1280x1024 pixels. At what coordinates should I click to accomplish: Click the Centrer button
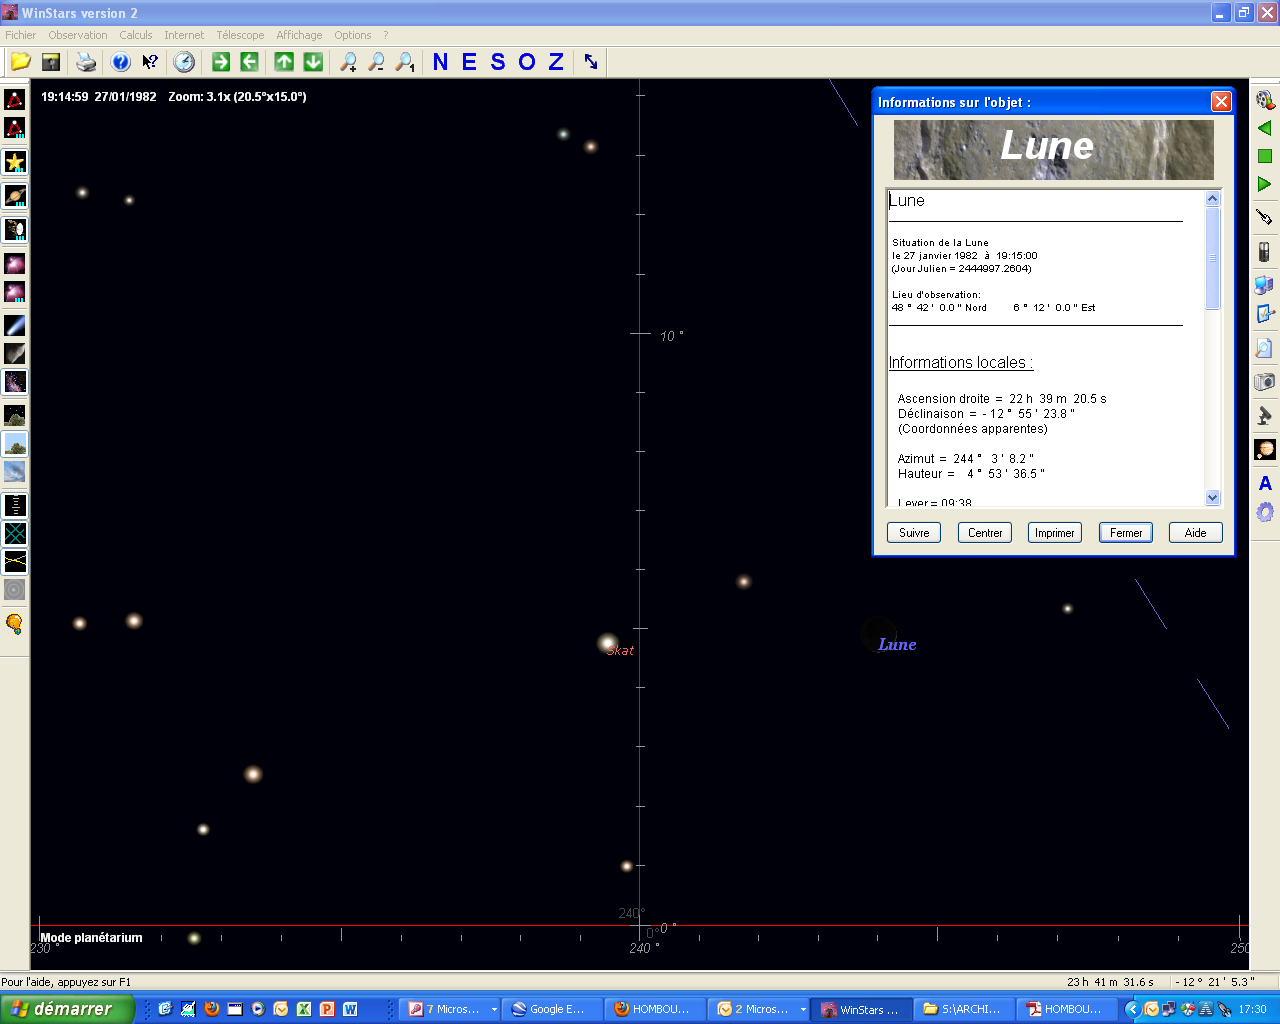(x=984, y=533)
